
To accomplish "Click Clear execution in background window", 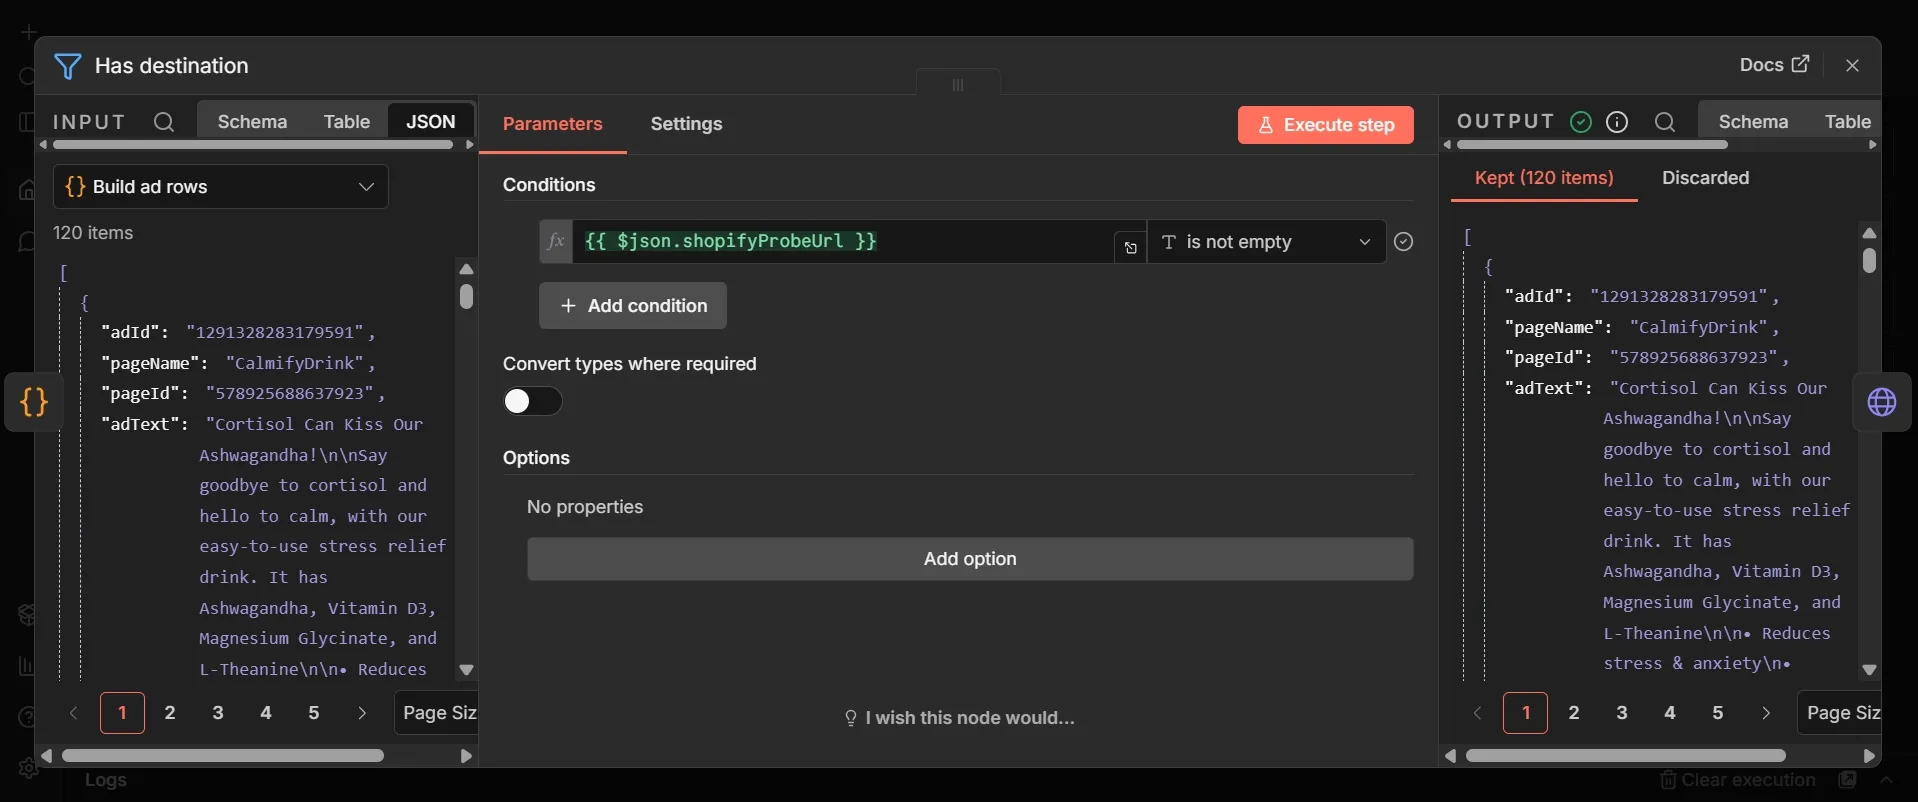I will coord(1738,780).
